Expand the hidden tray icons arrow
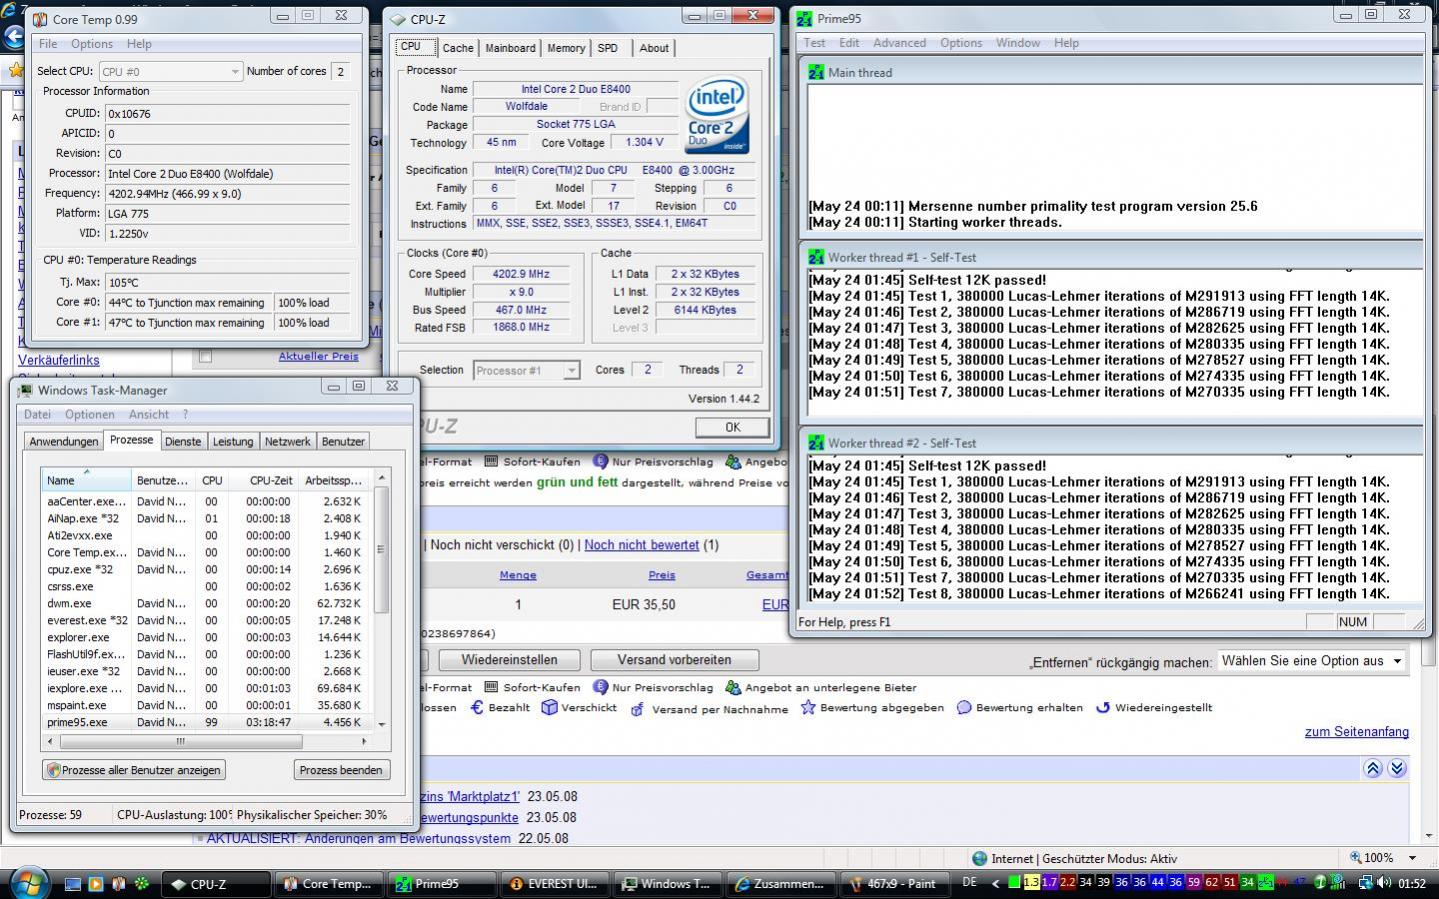This screenshot has height=899, width=1439. click(995, 883)
